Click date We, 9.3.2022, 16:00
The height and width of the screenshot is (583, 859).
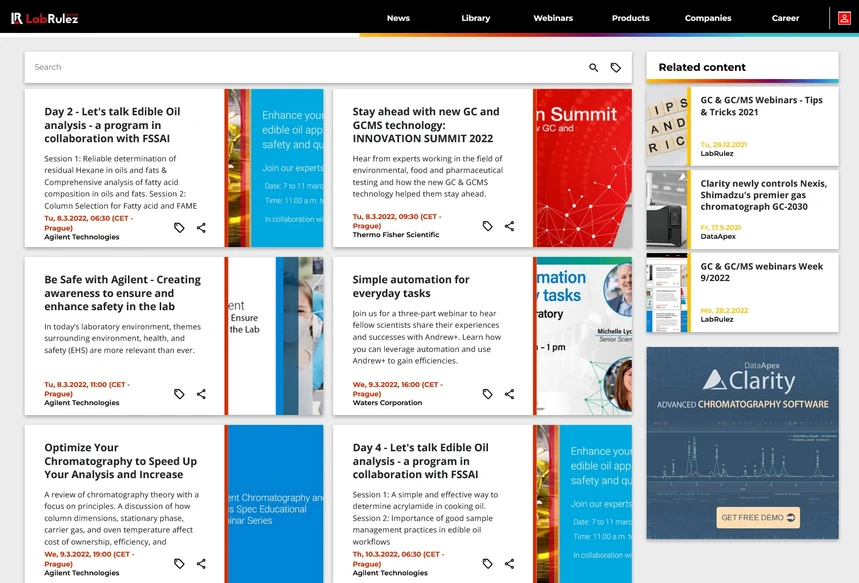[397, 389]
